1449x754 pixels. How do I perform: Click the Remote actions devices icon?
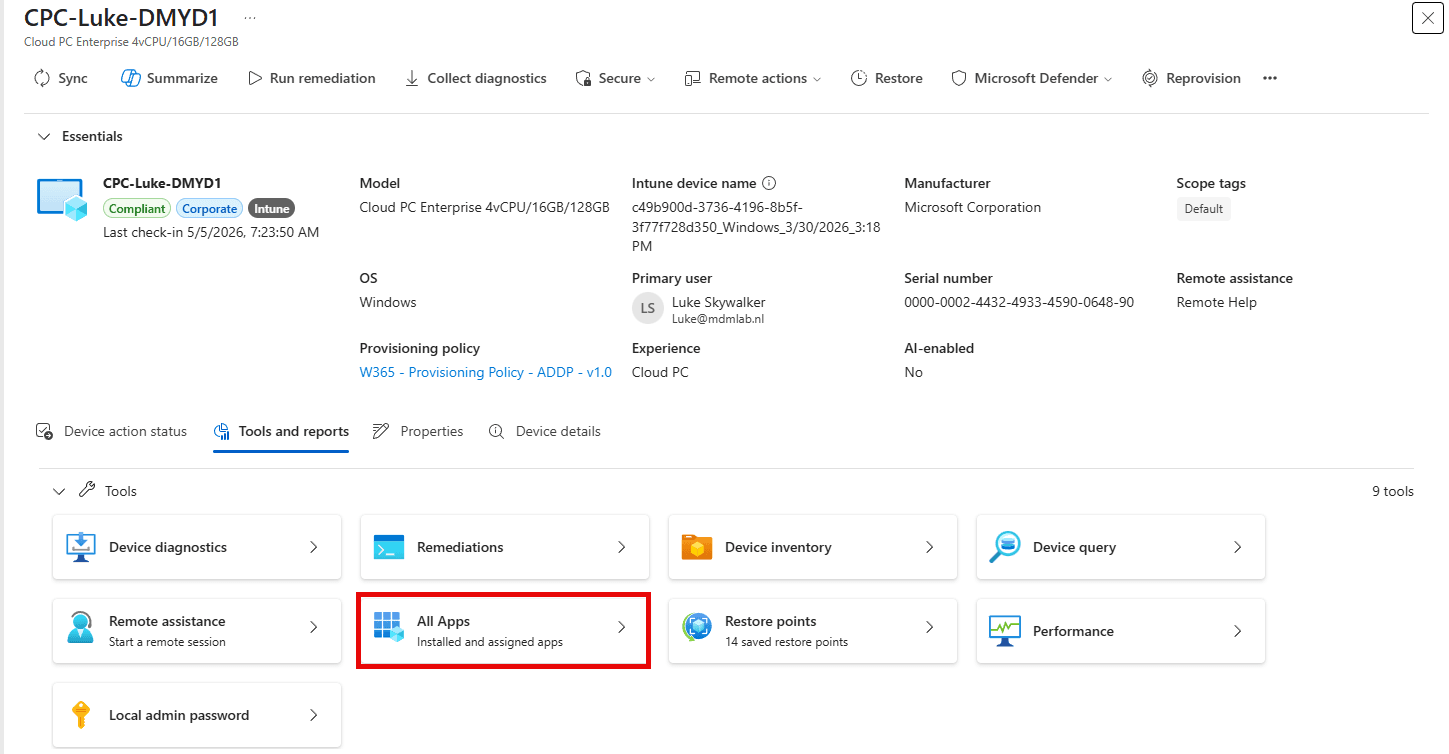point(693,78)
